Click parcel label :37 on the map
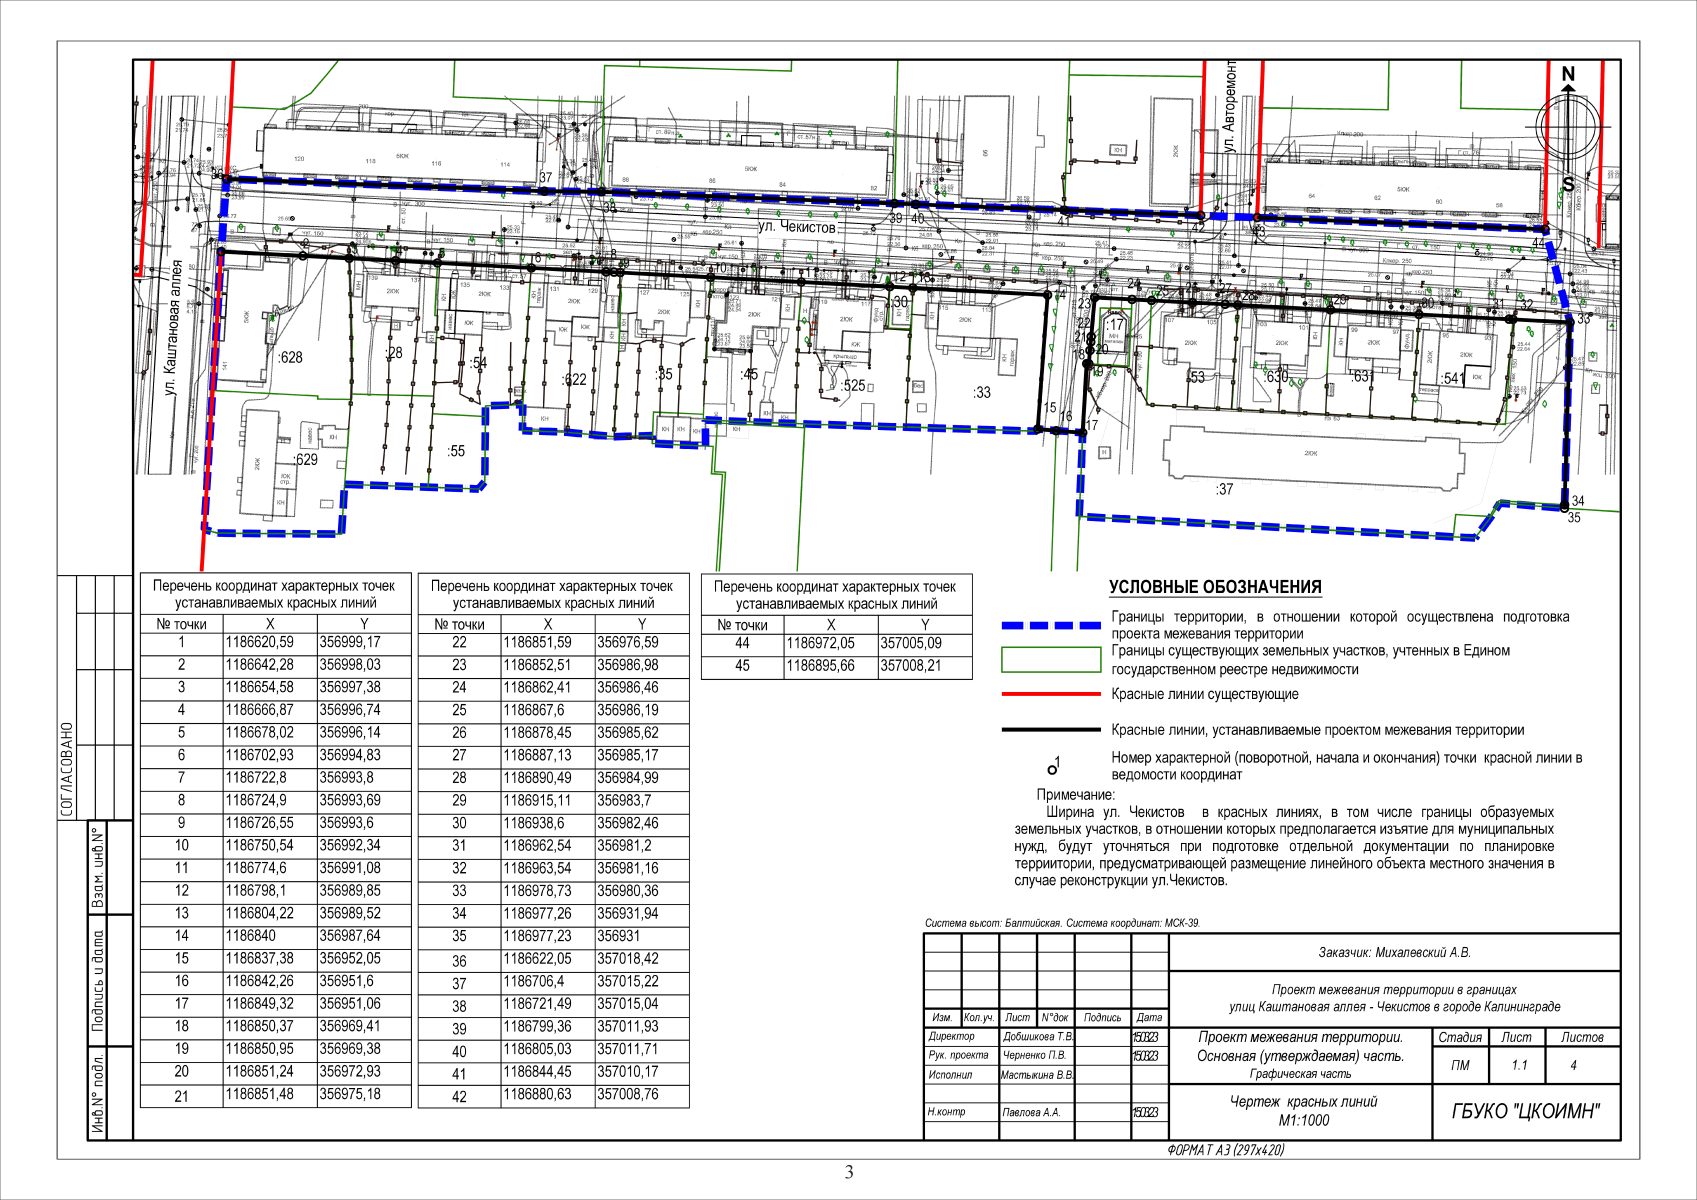This screenshot has width=1697, height=1200. click(x=1224, y=489)
